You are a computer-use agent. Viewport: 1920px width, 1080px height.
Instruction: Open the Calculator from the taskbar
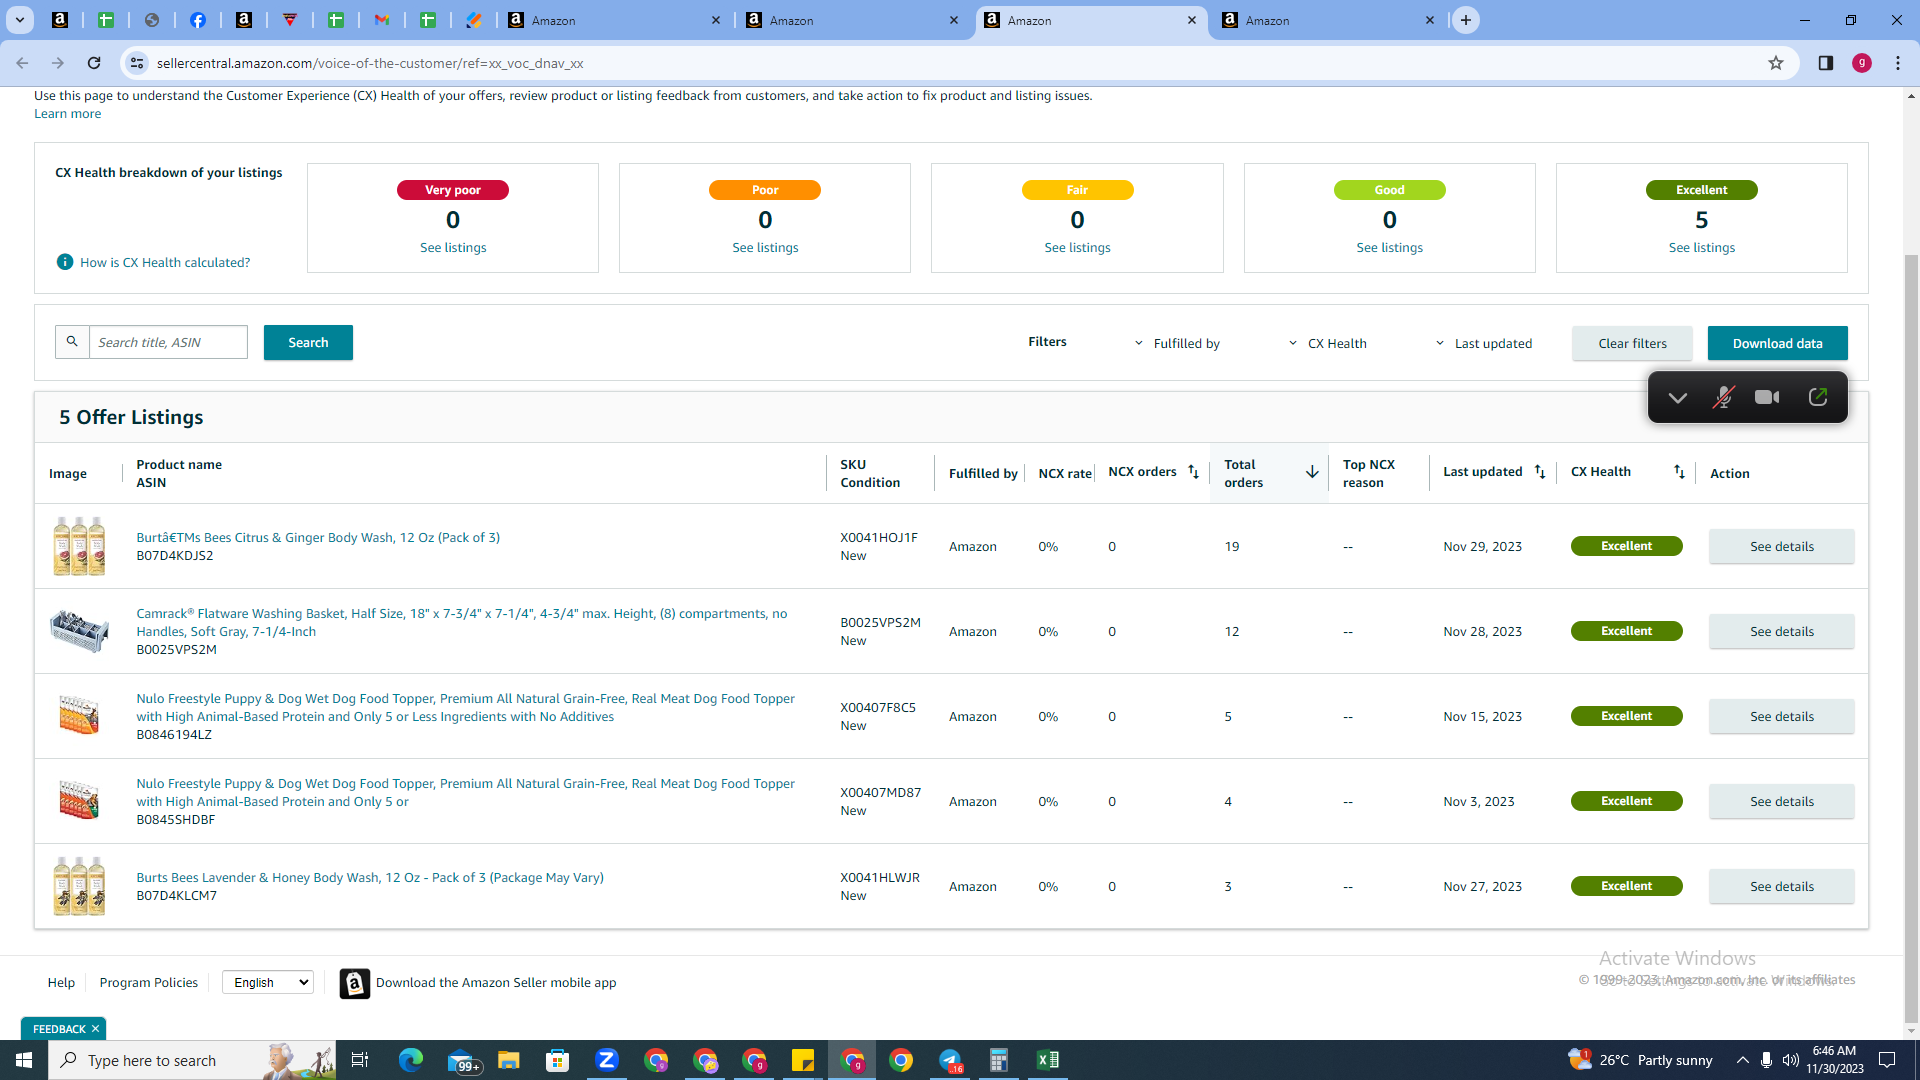(x=999, y=1060)
